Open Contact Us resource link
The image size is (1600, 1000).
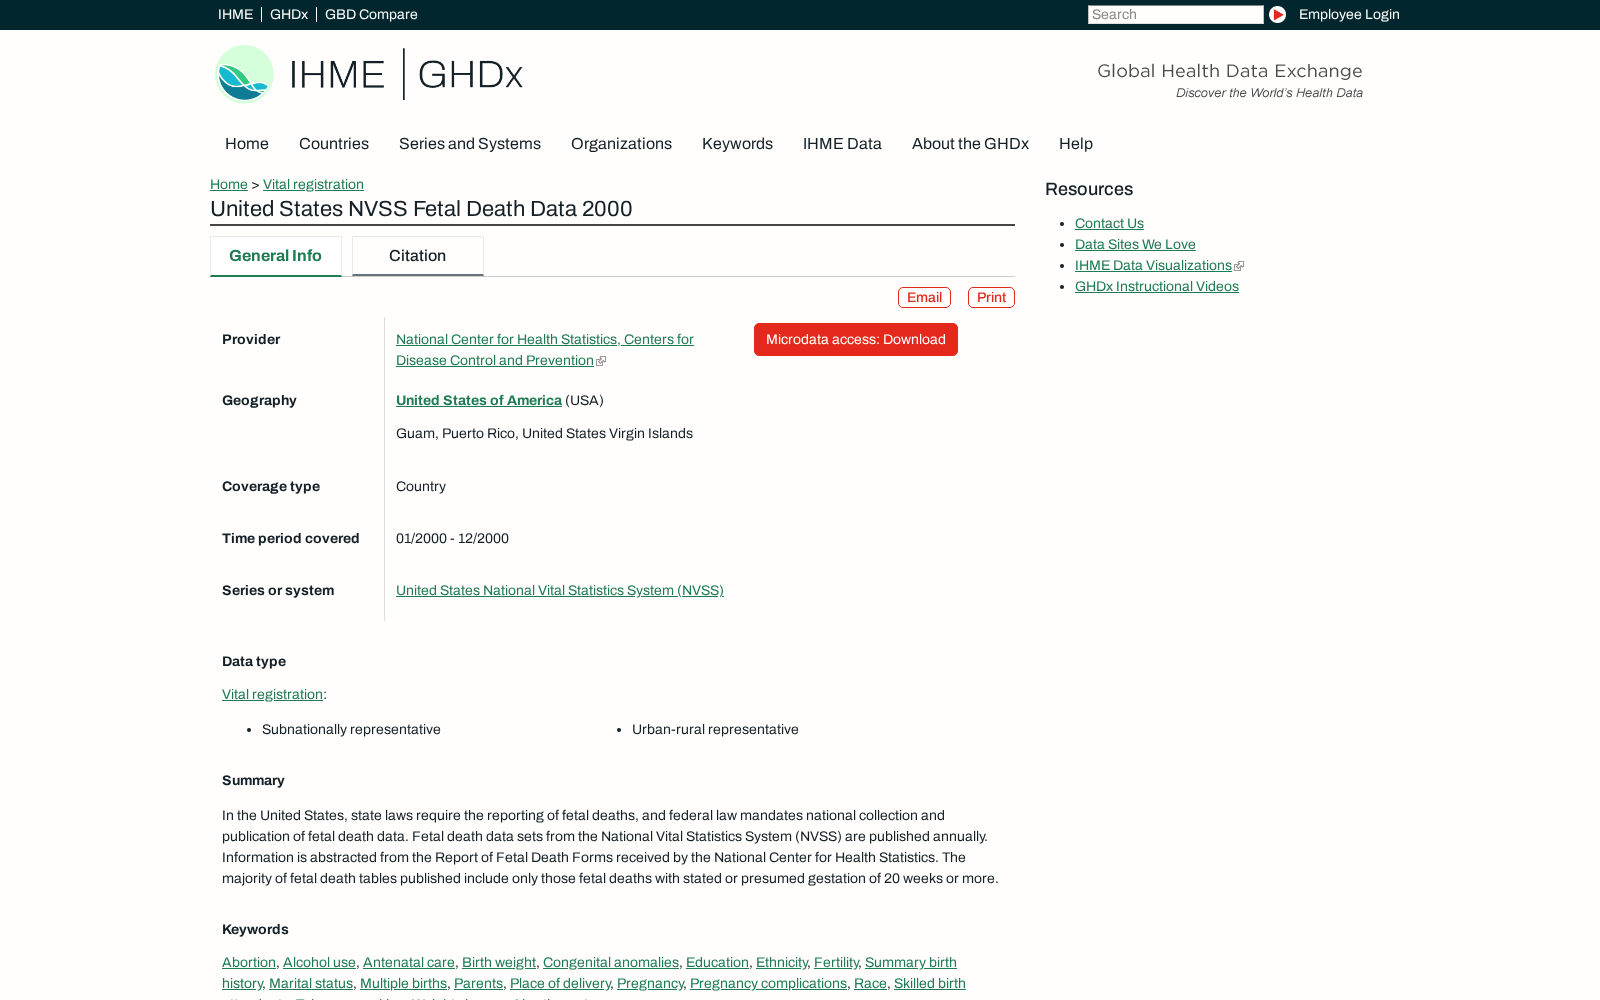[1109, 223]
